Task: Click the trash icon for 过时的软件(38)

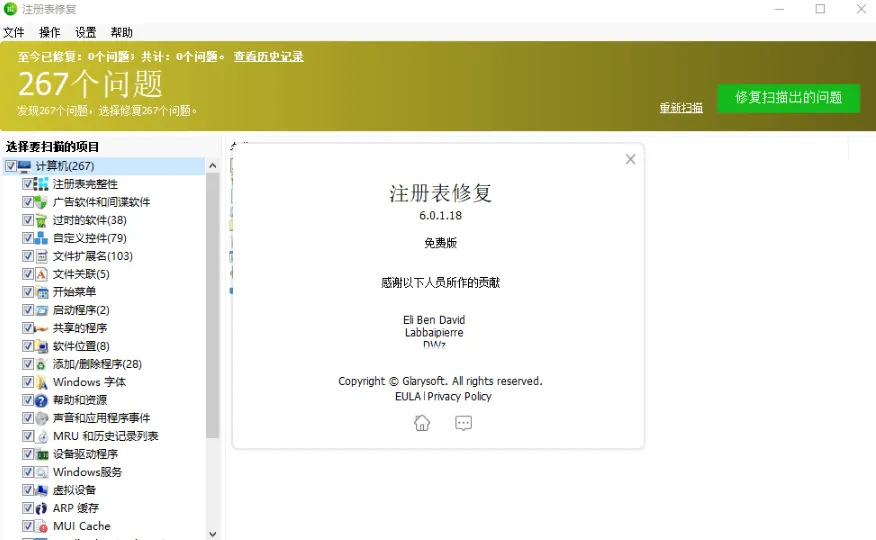Action: (41, 220)
